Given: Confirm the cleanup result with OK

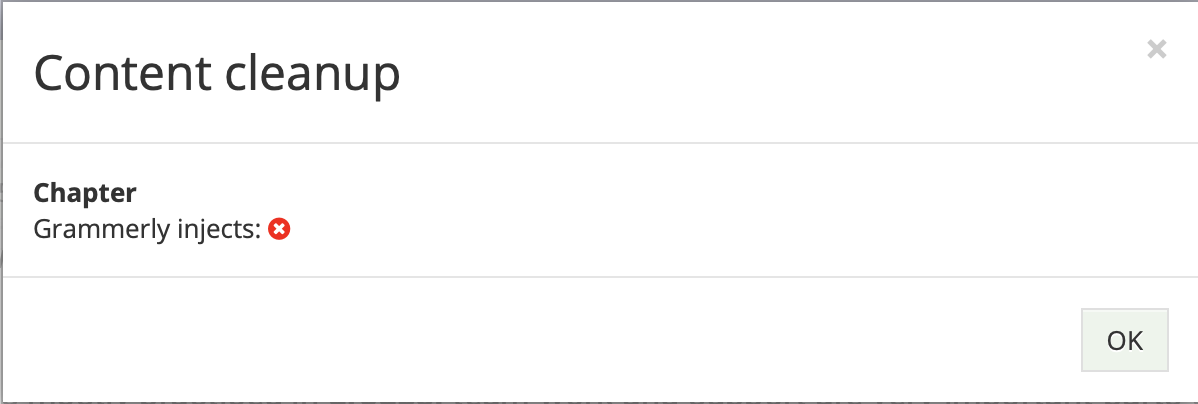Looking at the screenshot, I should [1125, 340].
